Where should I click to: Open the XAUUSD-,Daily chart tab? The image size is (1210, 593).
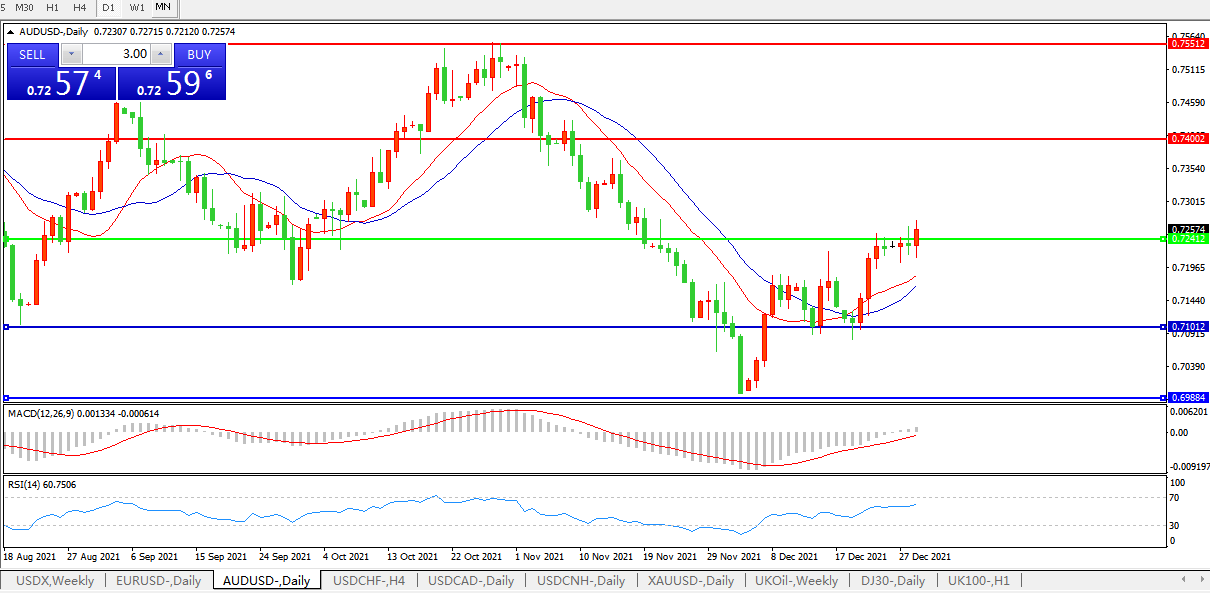[x=690, y=580]
